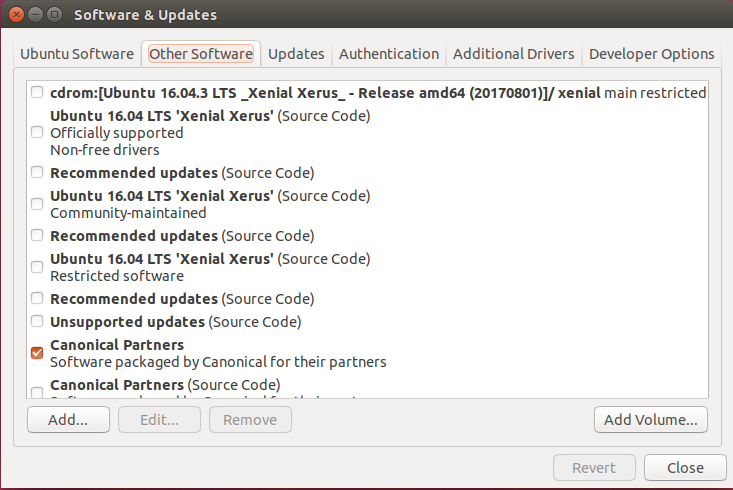733x490 pixels.
Task: Open the Additional Drivers tab
Action: point(513,54)
